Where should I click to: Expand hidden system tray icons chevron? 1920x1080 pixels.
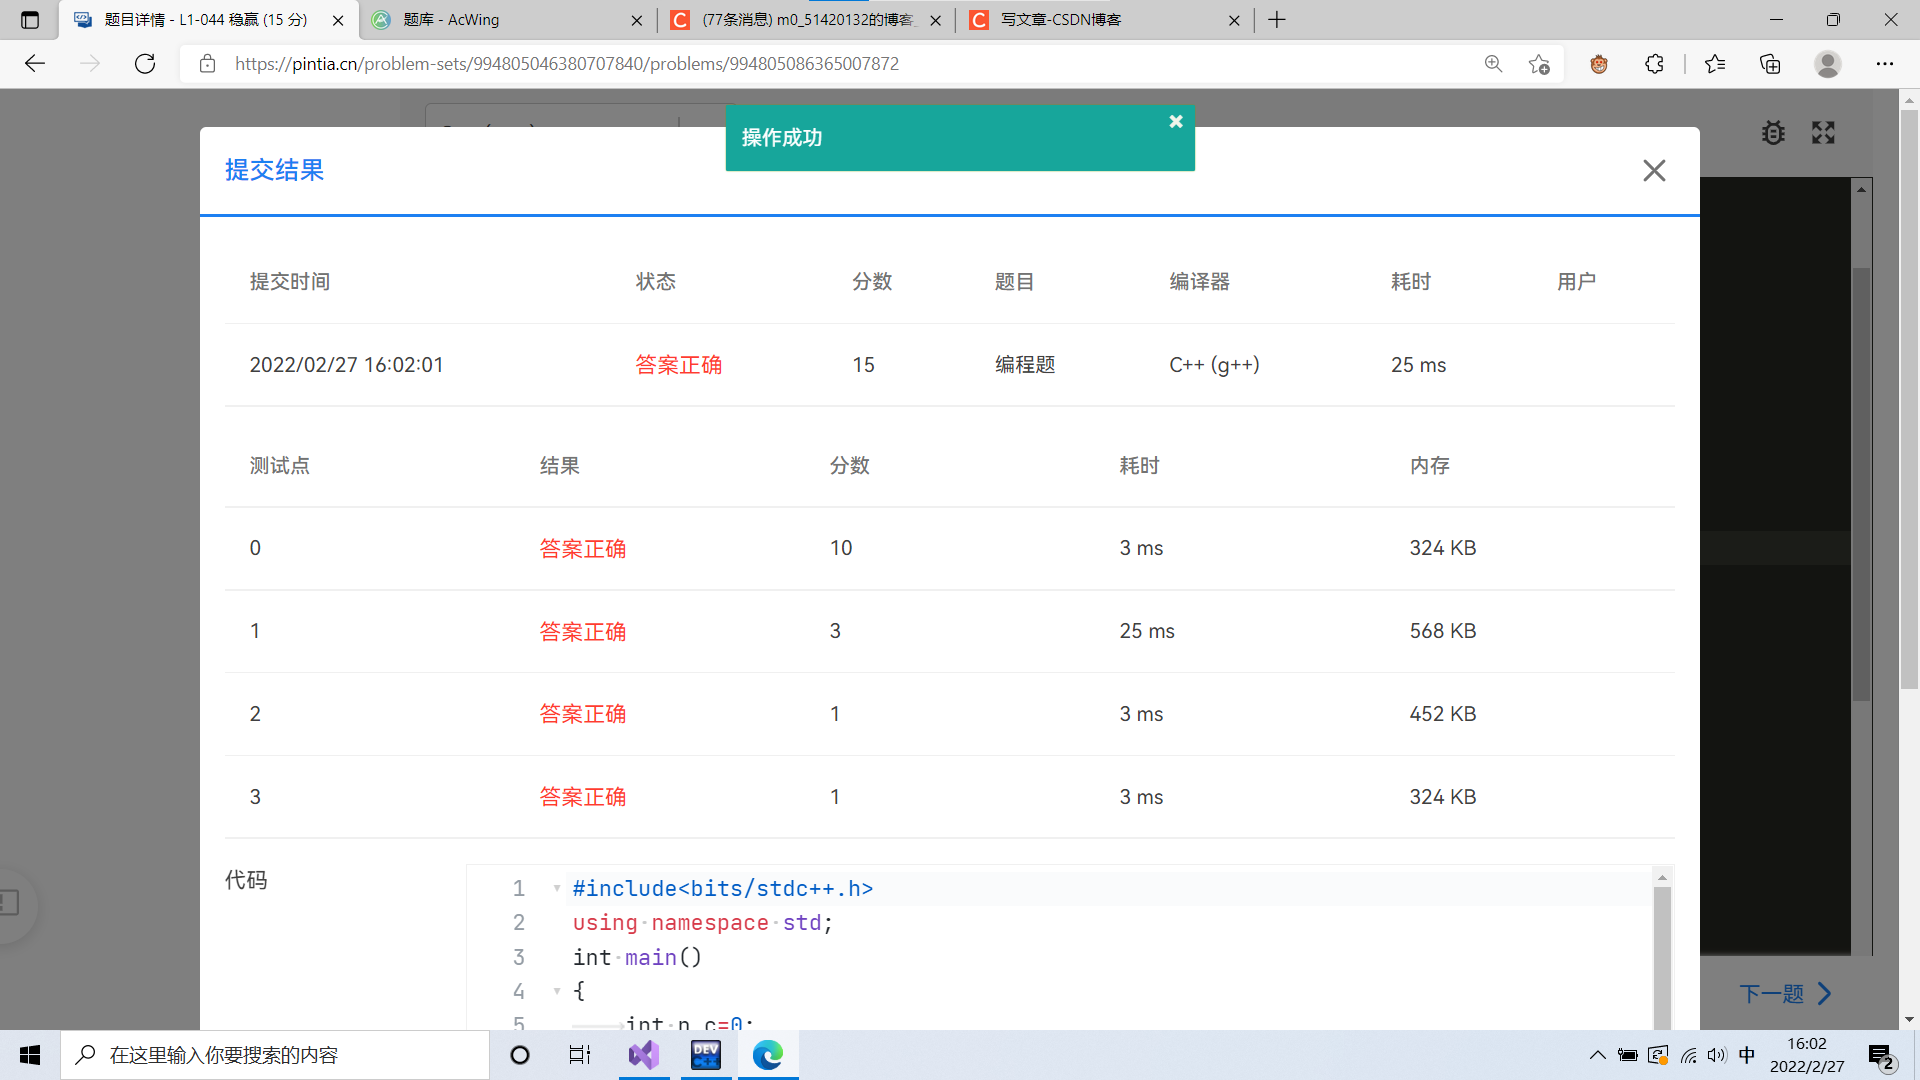tap(1597, 1055)
